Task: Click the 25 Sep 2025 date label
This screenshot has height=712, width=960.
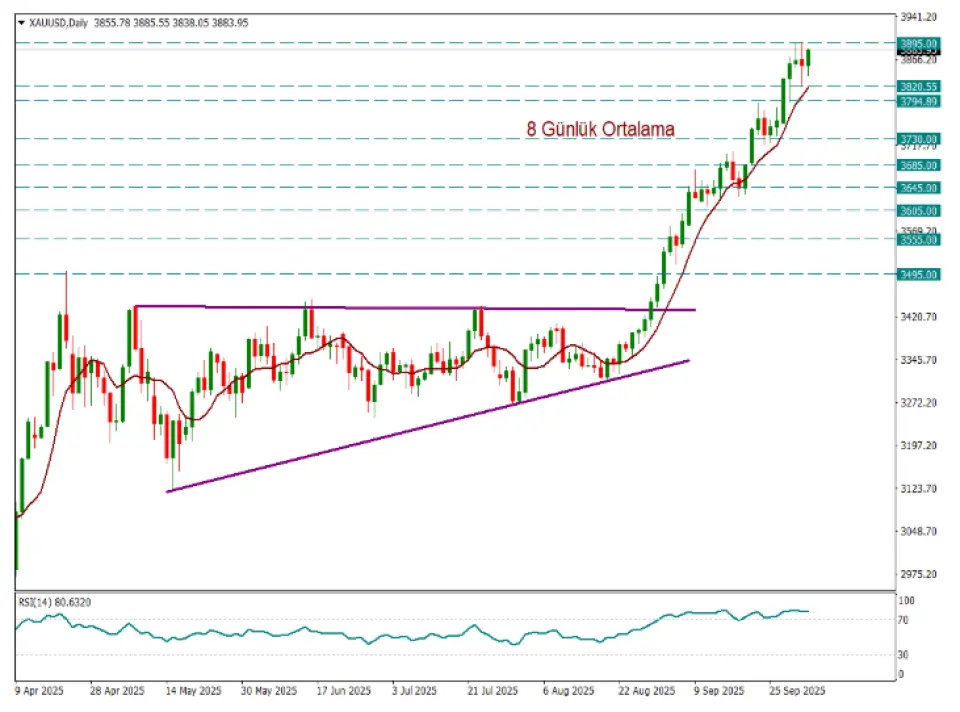Action: (797, 691)
